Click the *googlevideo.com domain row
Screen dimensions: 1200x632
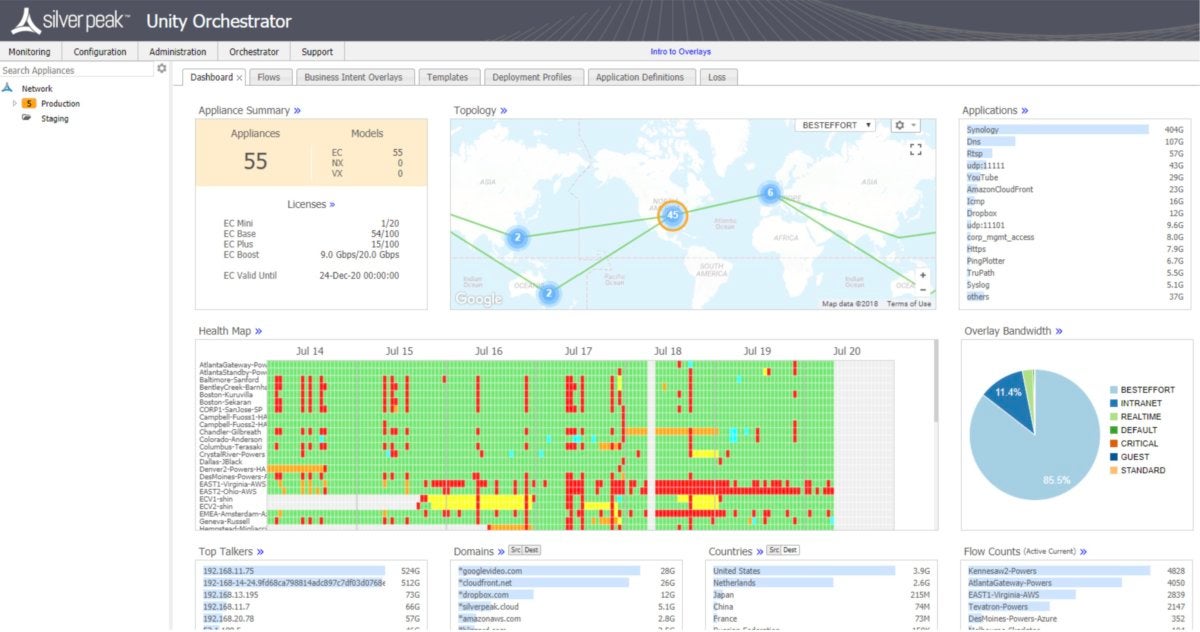coord(566,571)
